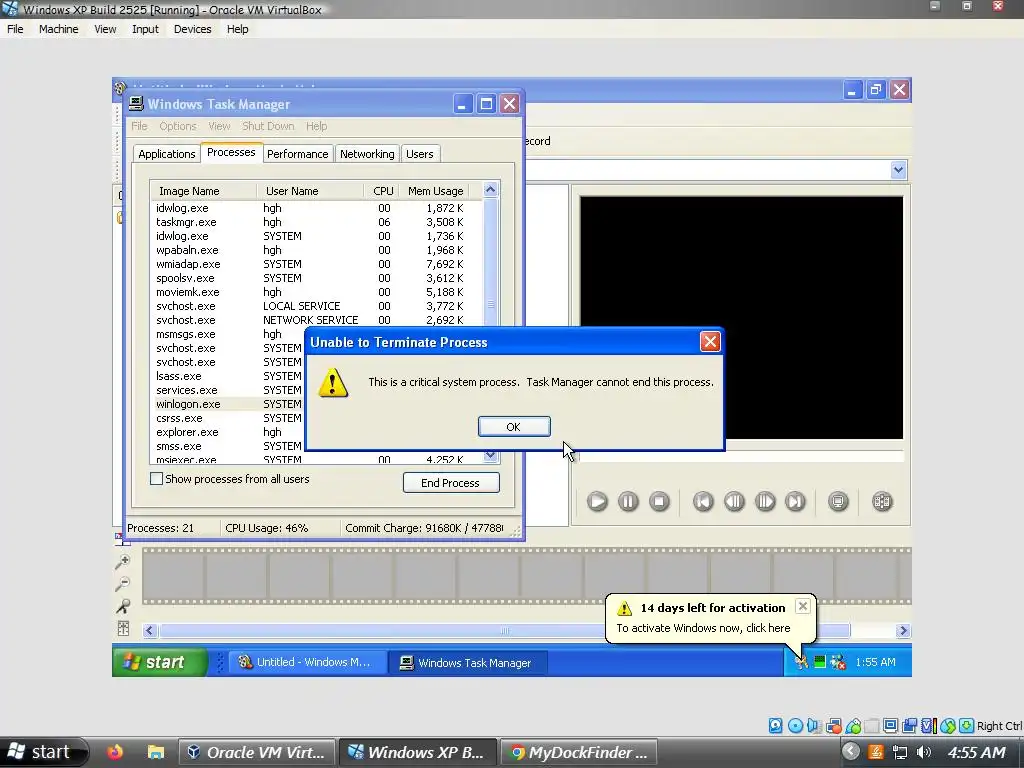Select the winlogon.exe process row

tap(227, 404)
